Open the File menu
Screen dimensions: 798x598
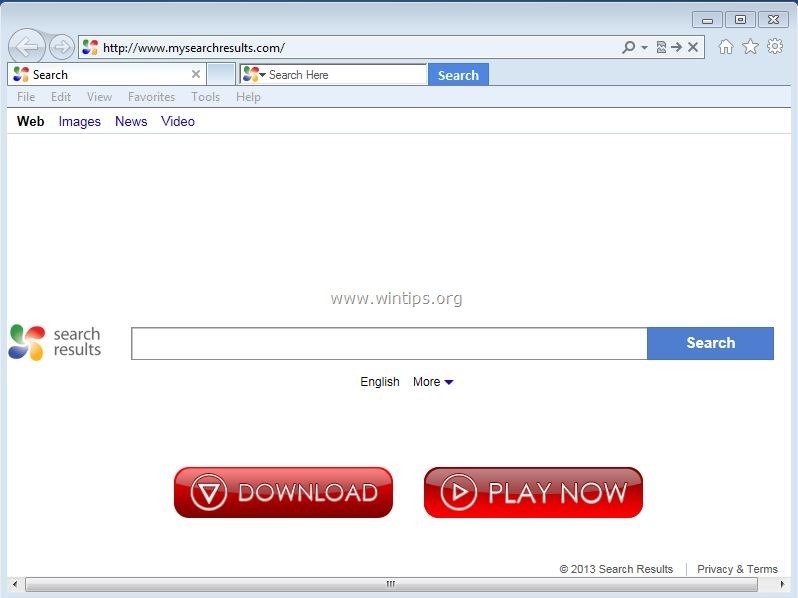pyautogui.click(x=26, y=97)
